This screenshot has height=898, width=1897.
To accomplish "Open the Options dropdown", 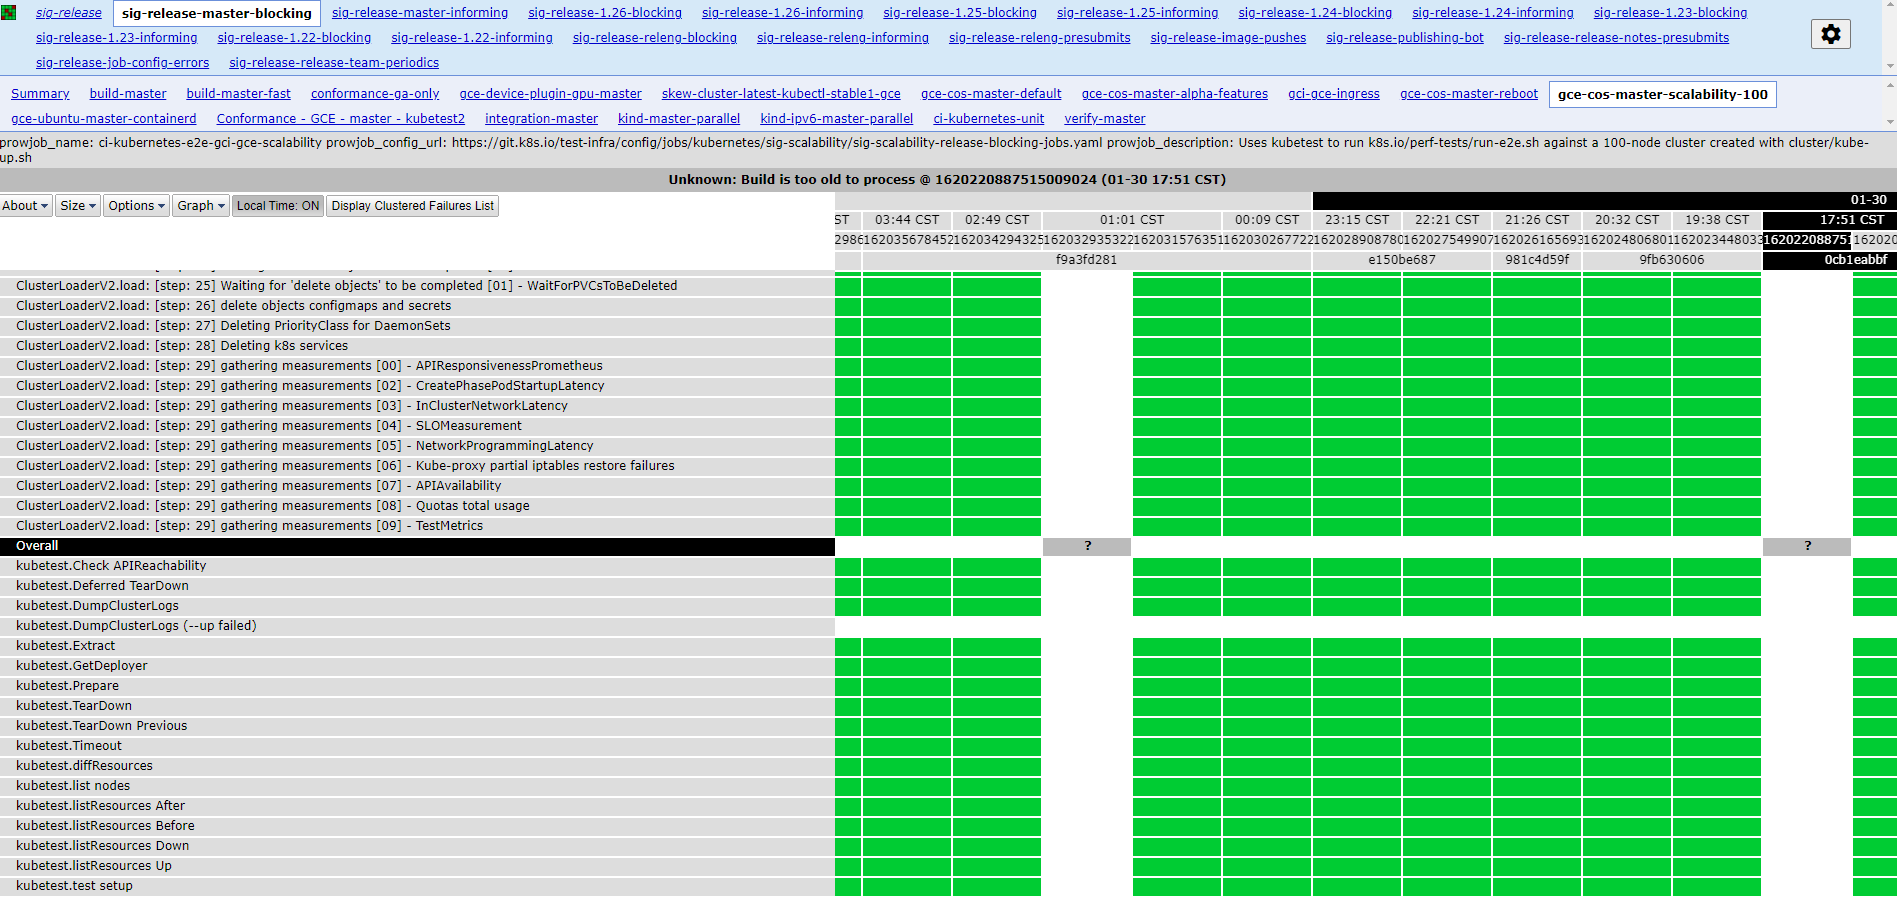I will [x=137, y=206].
